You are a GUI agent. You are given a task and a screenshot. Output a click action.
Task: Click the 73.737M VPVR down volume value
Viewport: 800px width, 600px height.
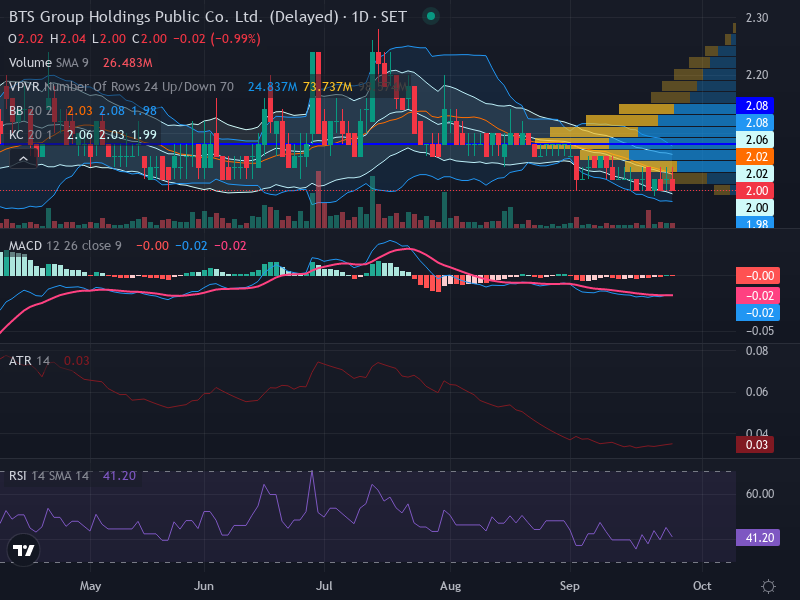point(328,87)
